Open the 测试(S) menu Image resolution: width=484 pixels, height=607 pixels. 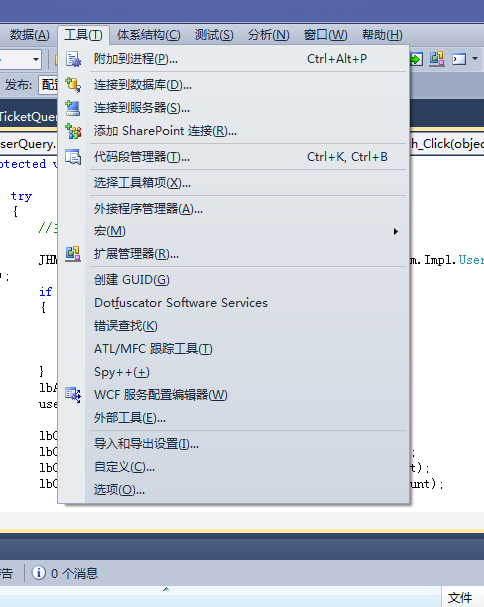coord(214,35)
